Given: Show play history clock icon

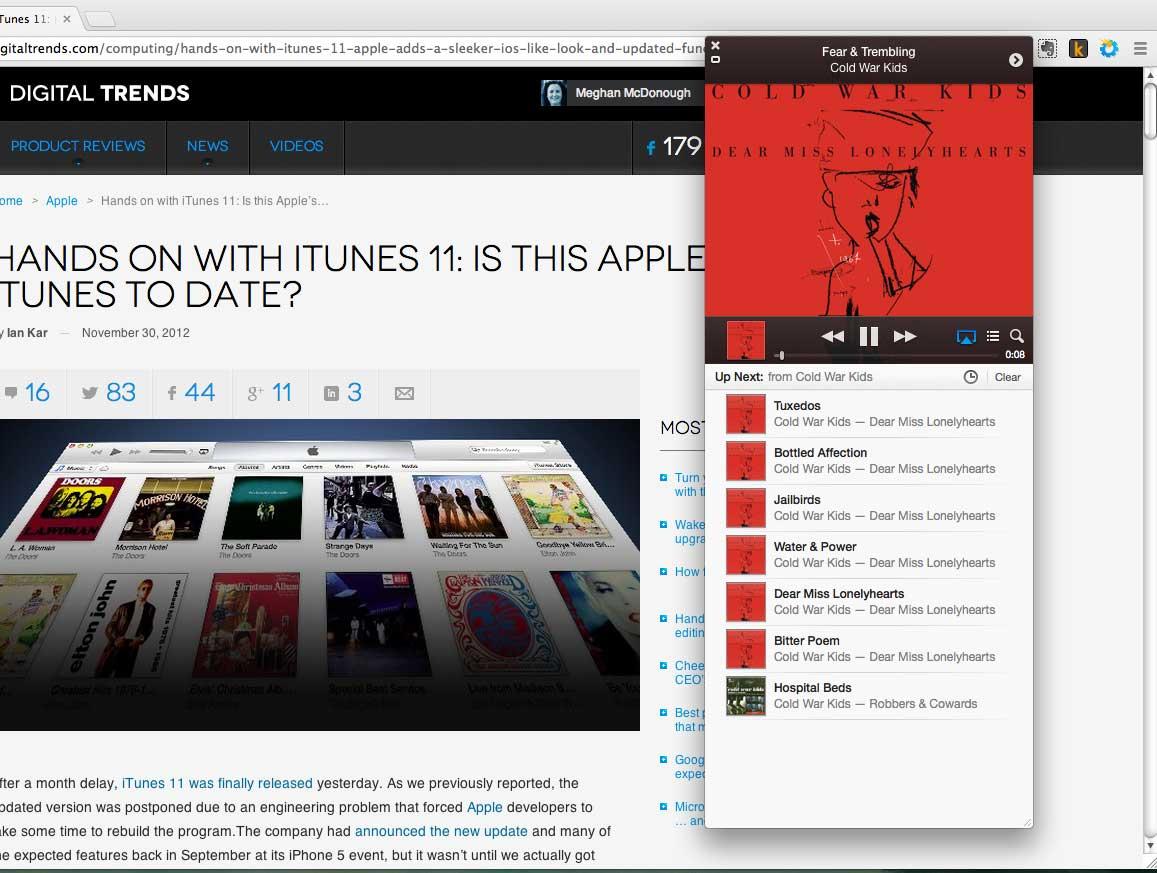Looking at the screenshot, I should point(970,377).
